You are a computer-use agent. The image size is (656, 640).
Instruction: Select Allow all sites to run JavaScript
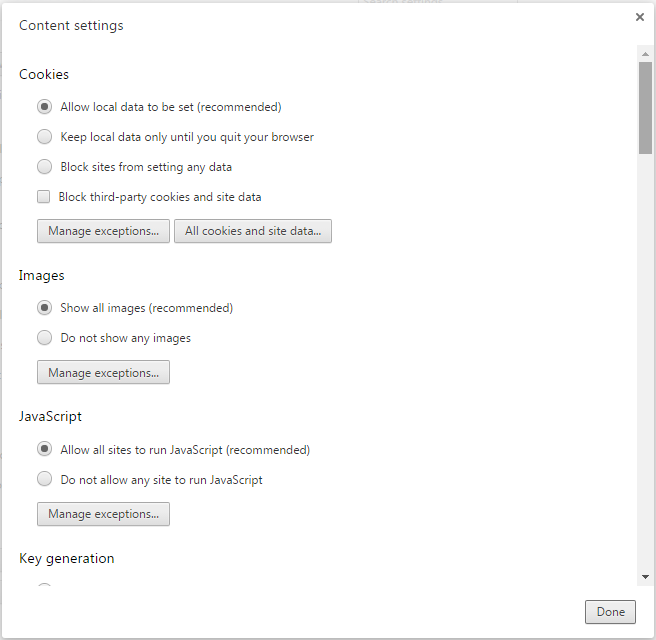click(45, 450)
